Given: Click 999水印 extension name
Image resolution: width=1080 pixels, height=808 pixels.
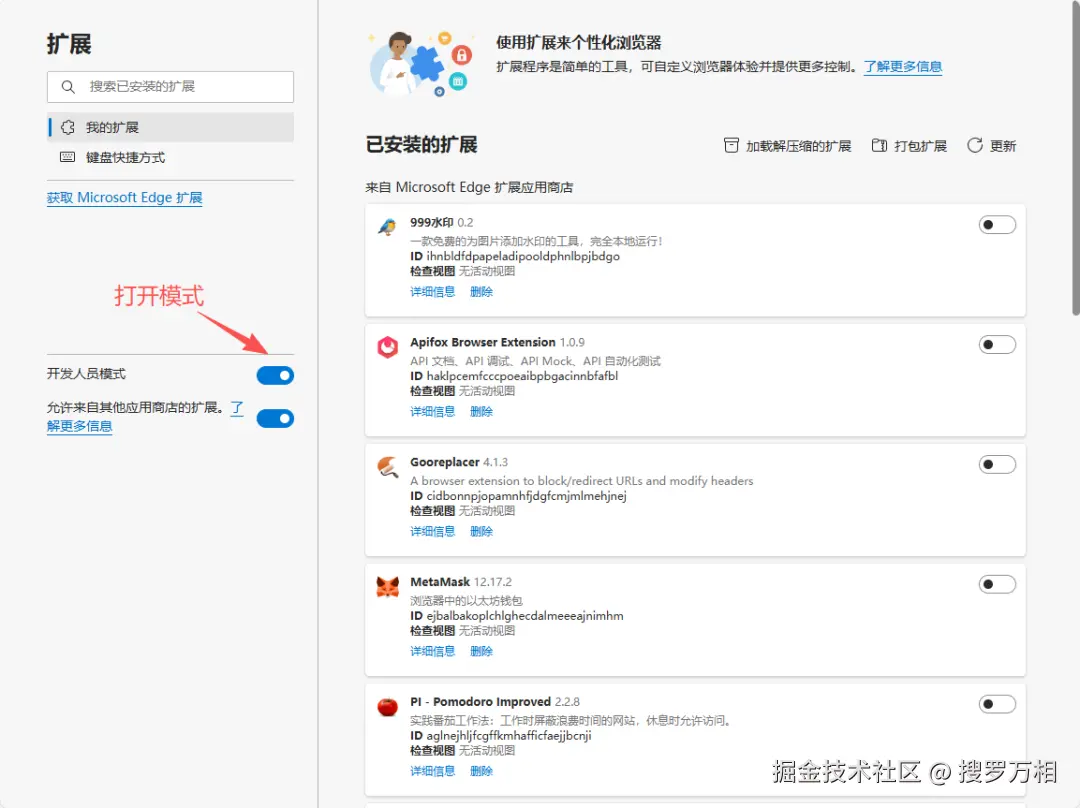Looking at the screenshot, I should tap(432, 222).
